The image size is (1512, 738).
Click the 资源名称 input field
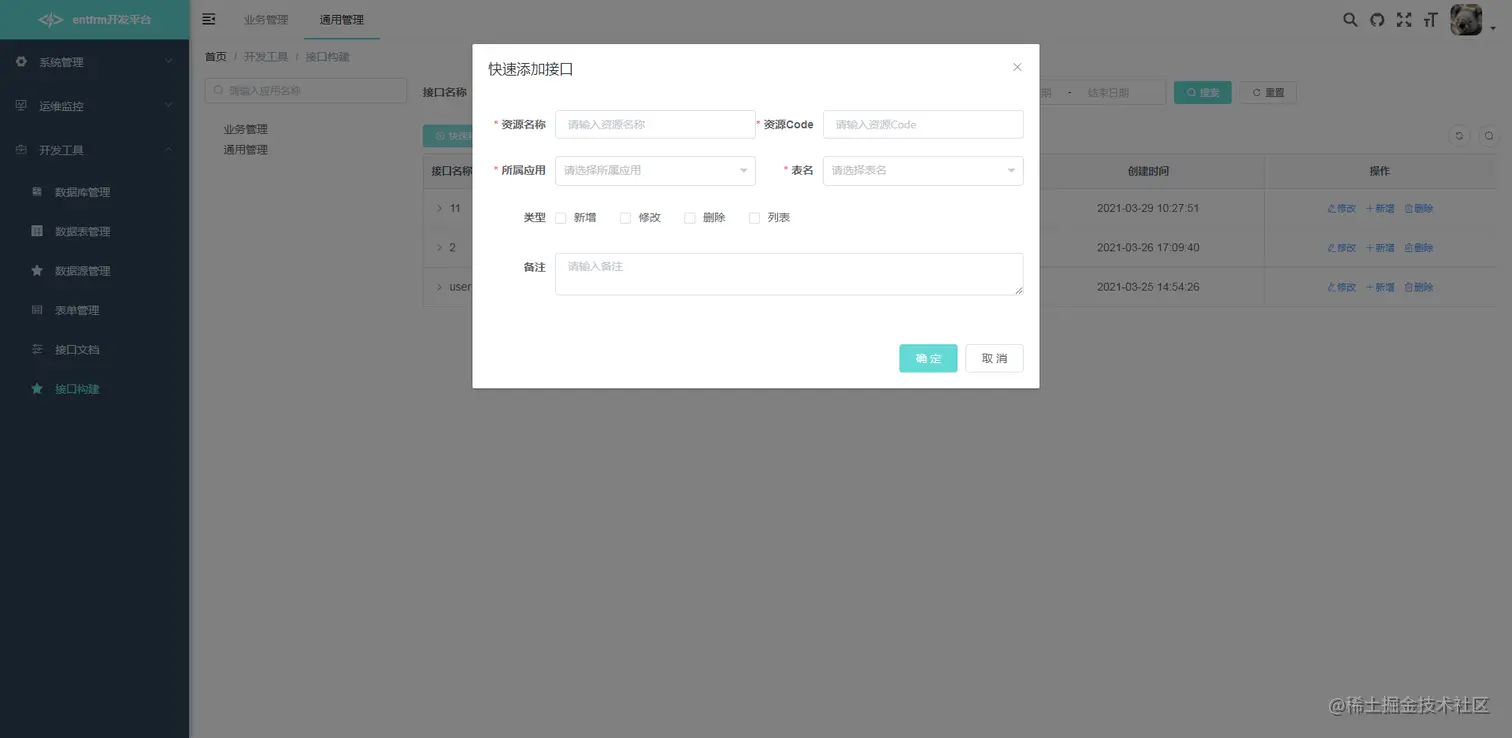point(655,124)
